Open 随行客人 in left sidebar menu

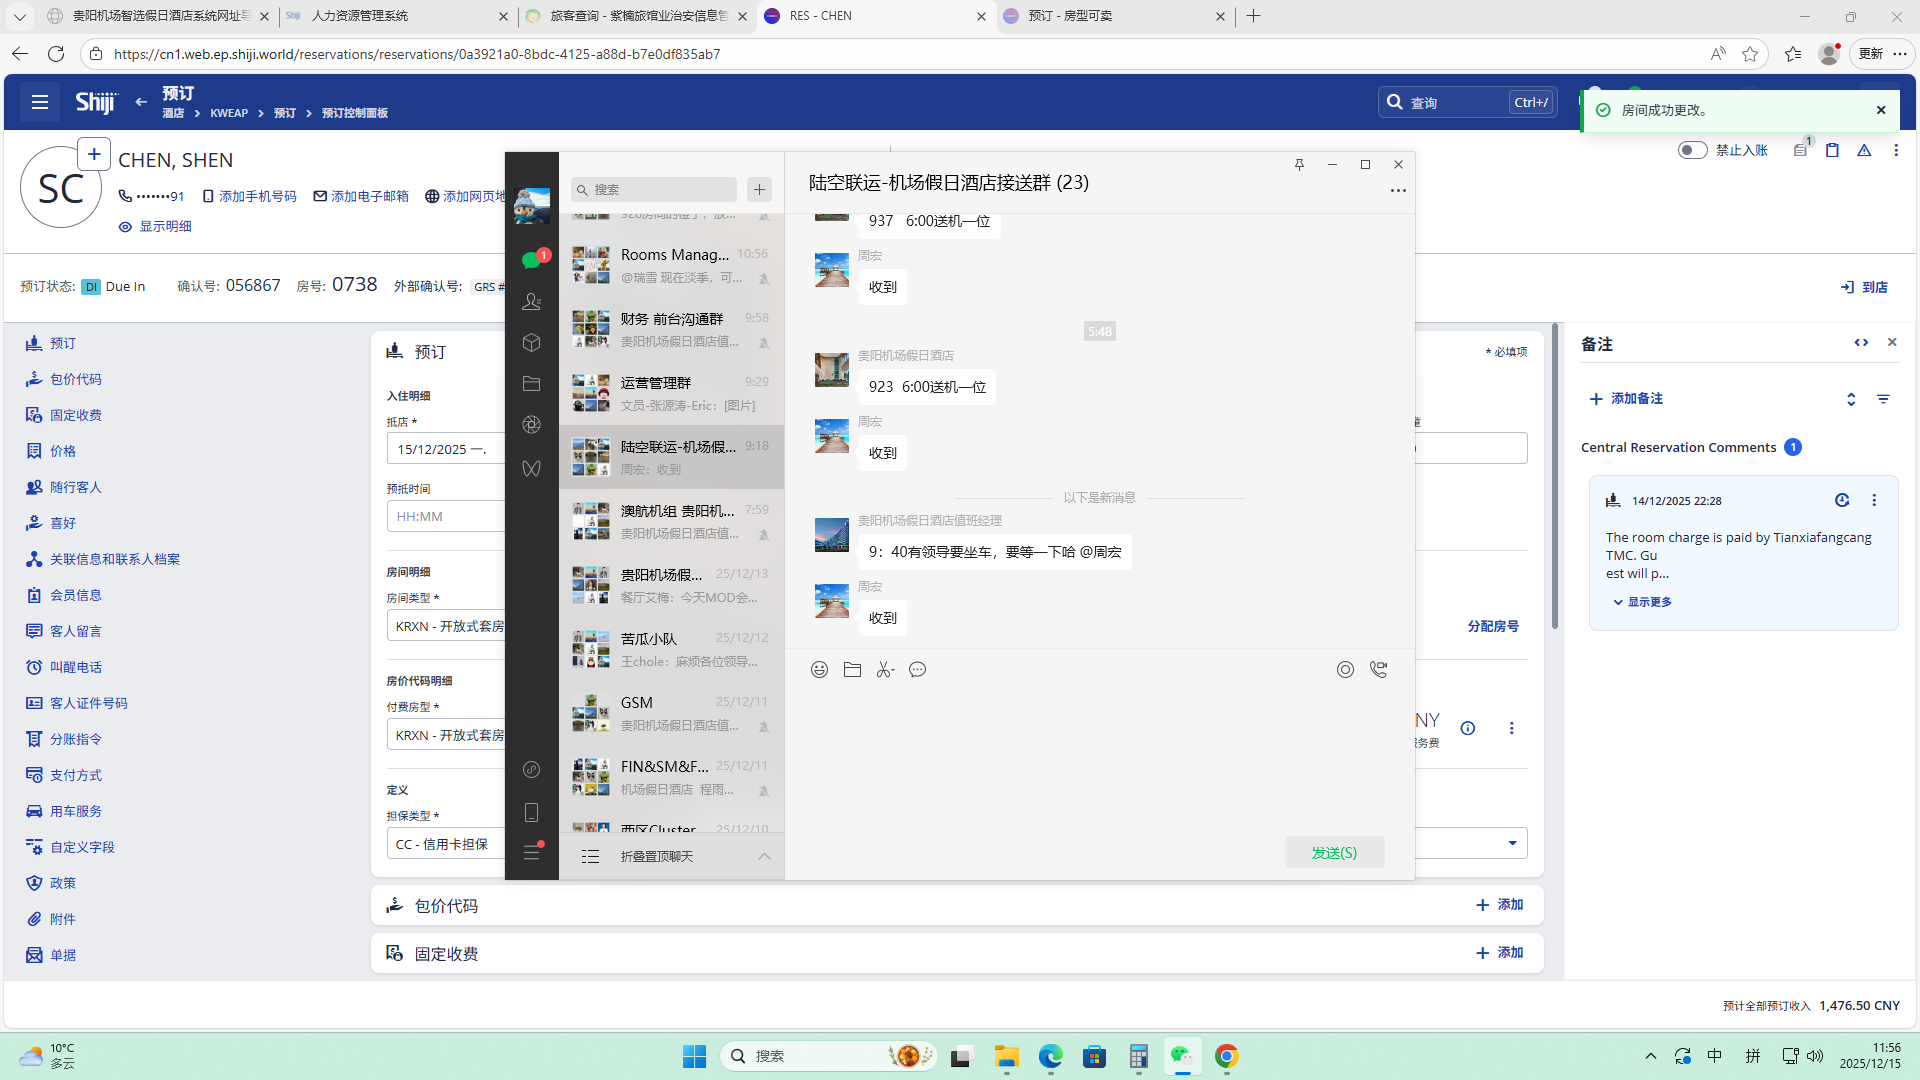coord(75,487)
